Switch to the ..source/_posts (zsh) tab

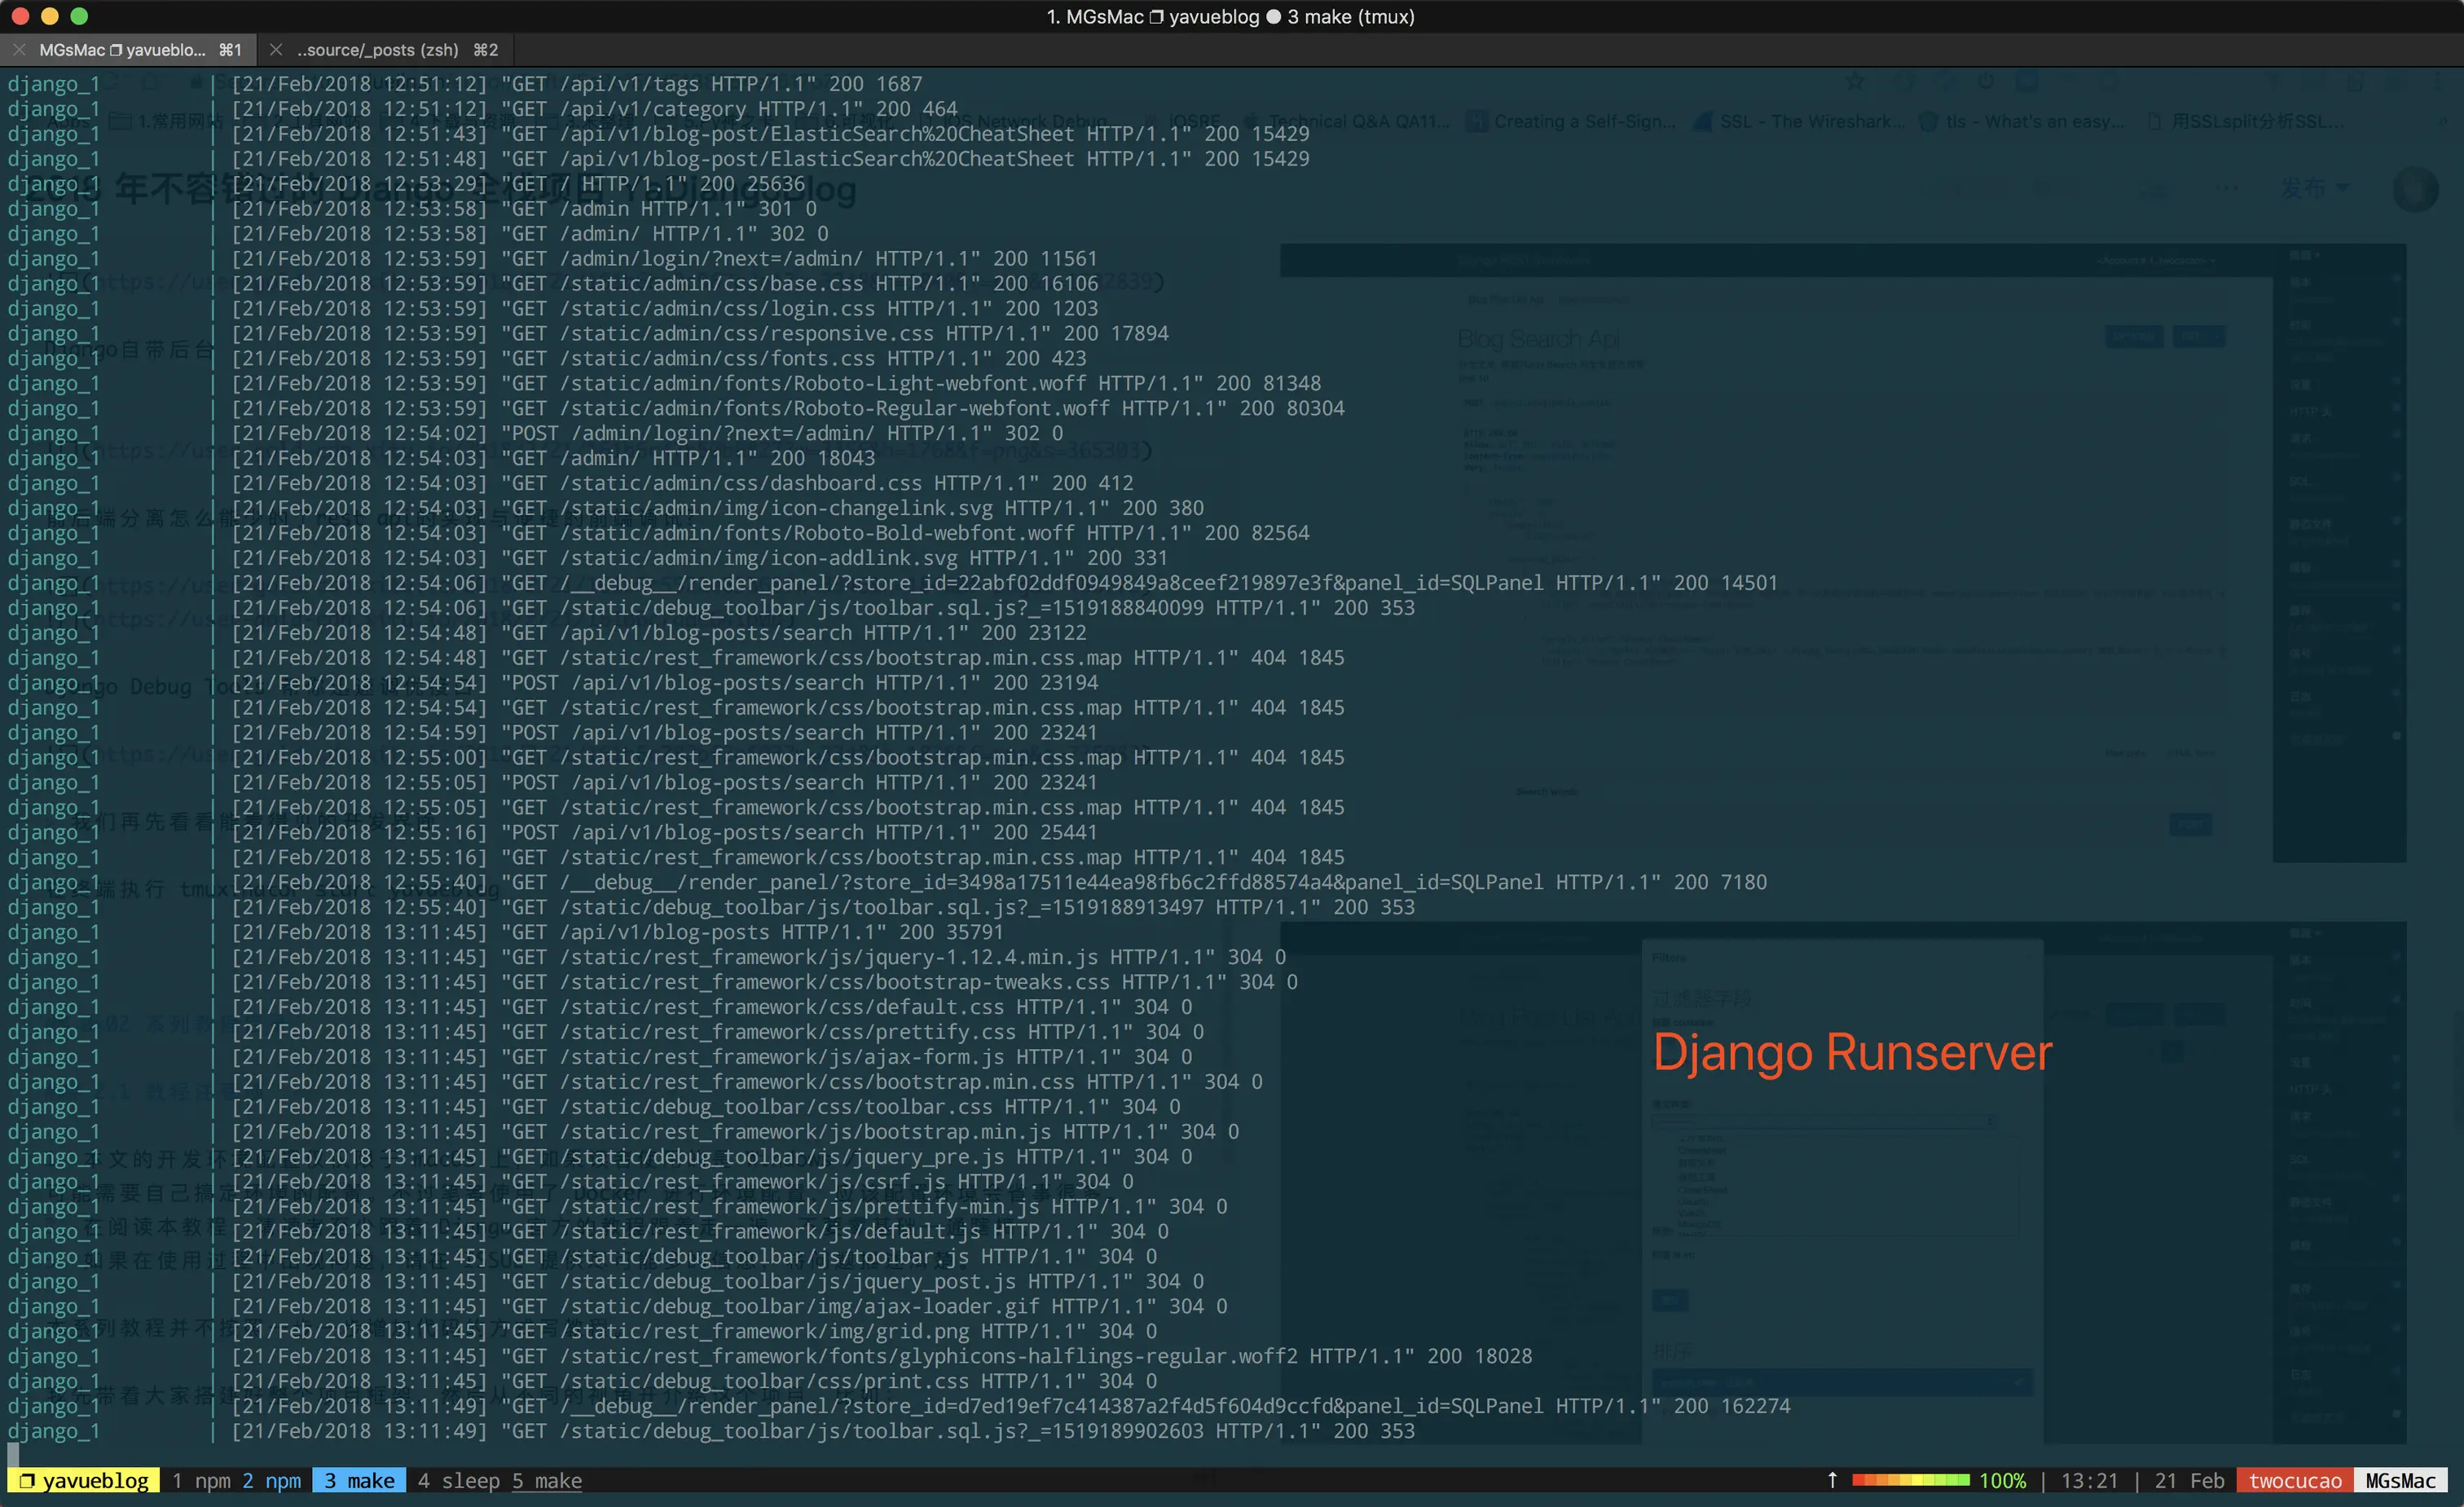tap(380, 50)
